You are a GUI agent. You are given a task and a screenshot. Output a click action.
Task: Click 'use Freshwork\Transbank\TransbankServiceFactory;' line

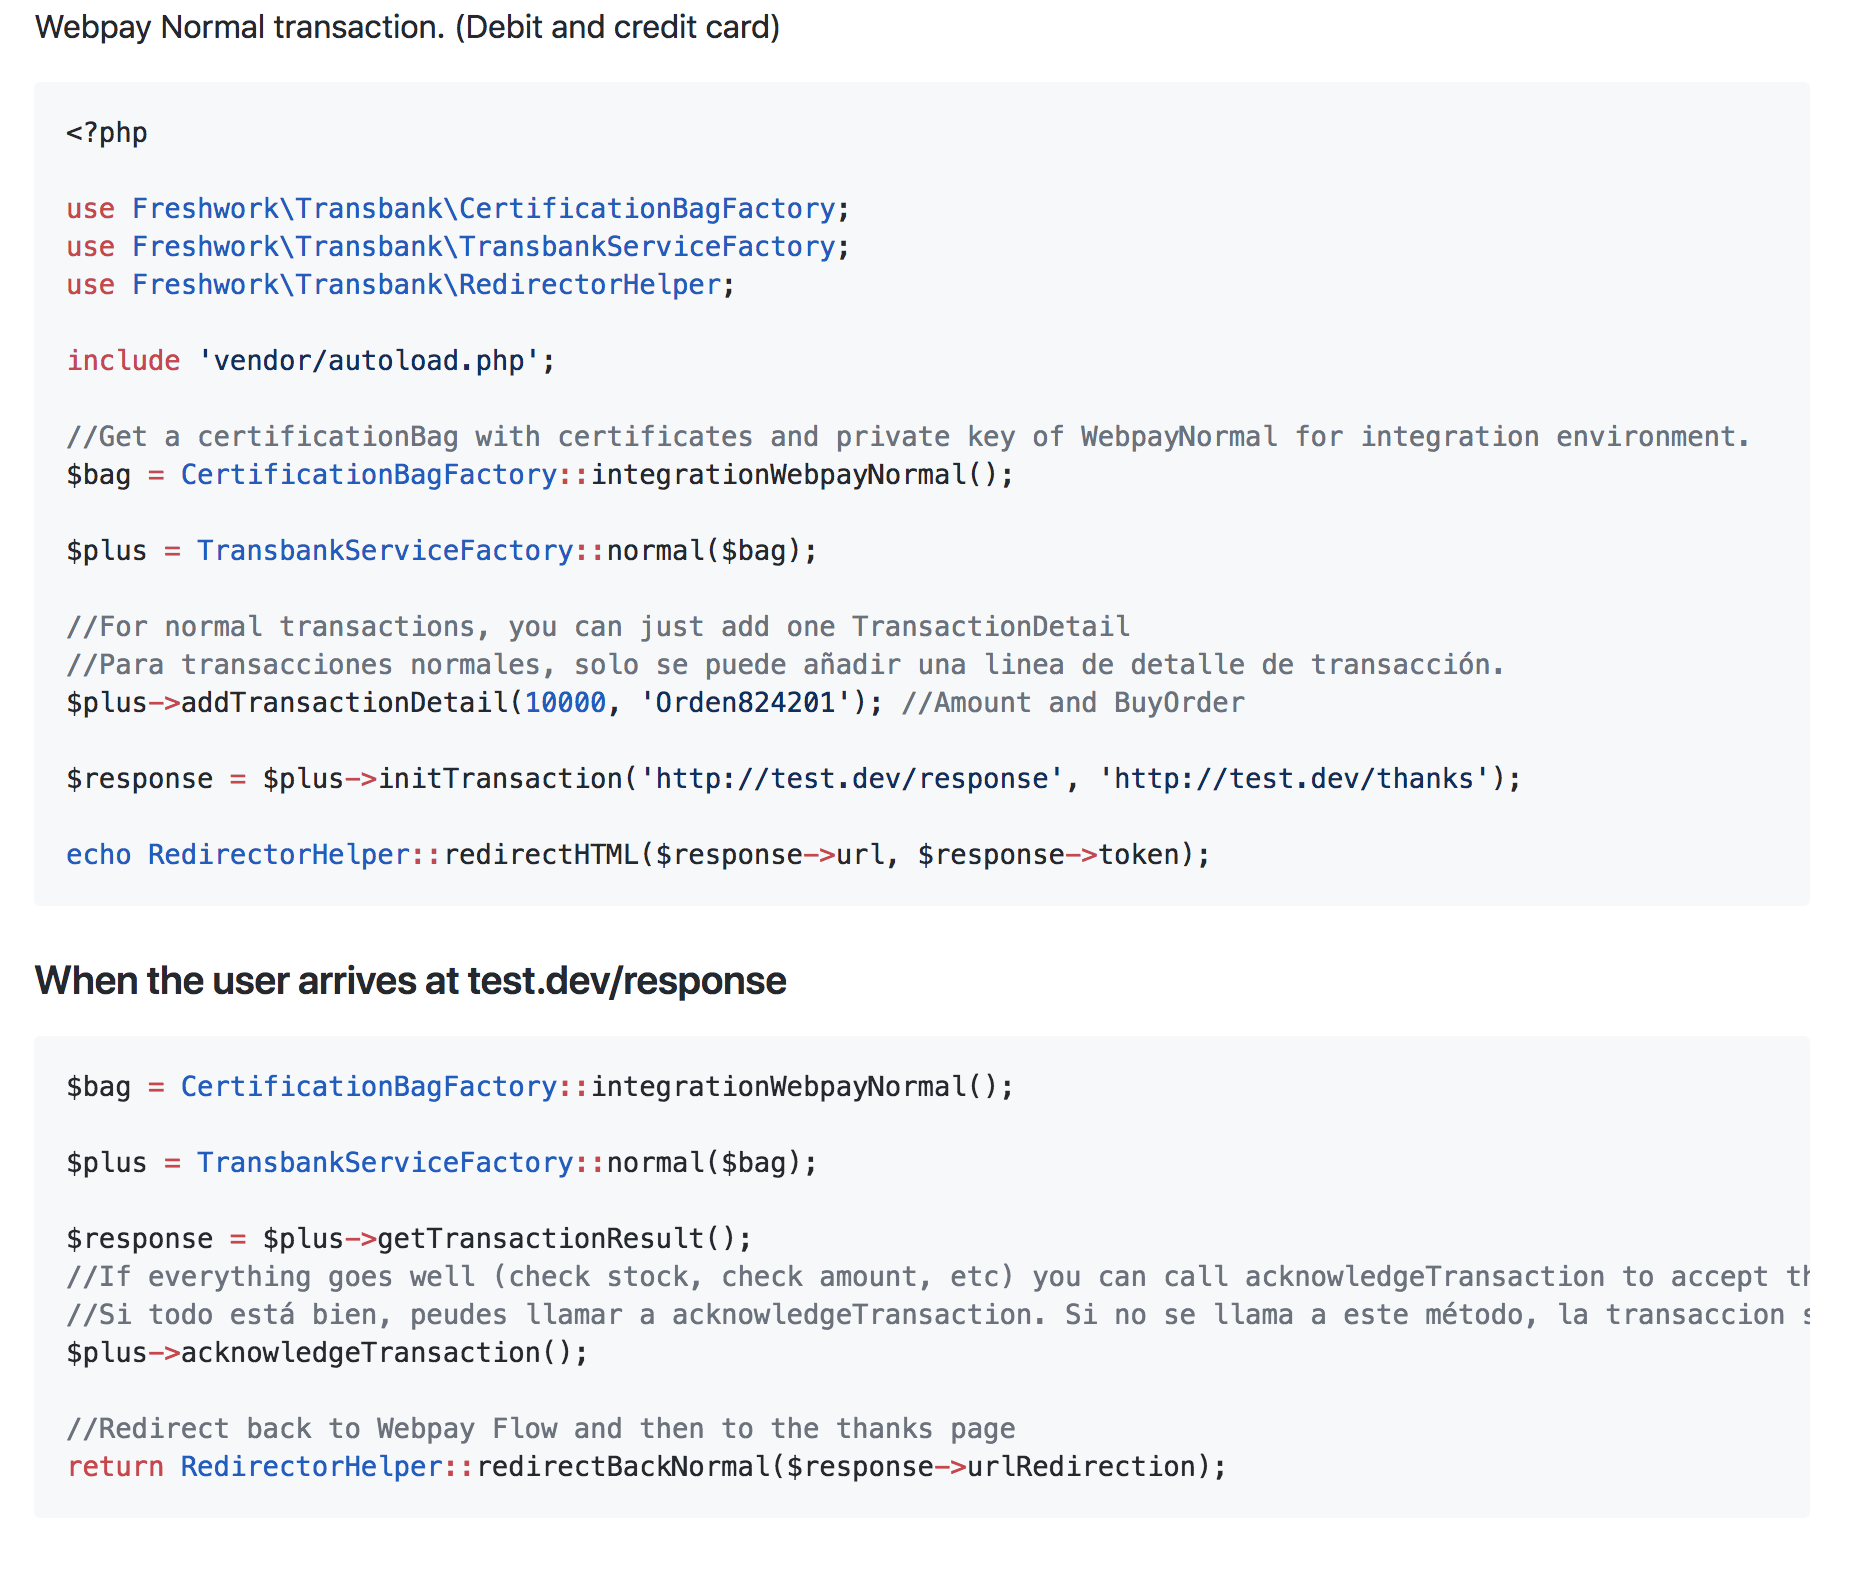pos(458,247)
